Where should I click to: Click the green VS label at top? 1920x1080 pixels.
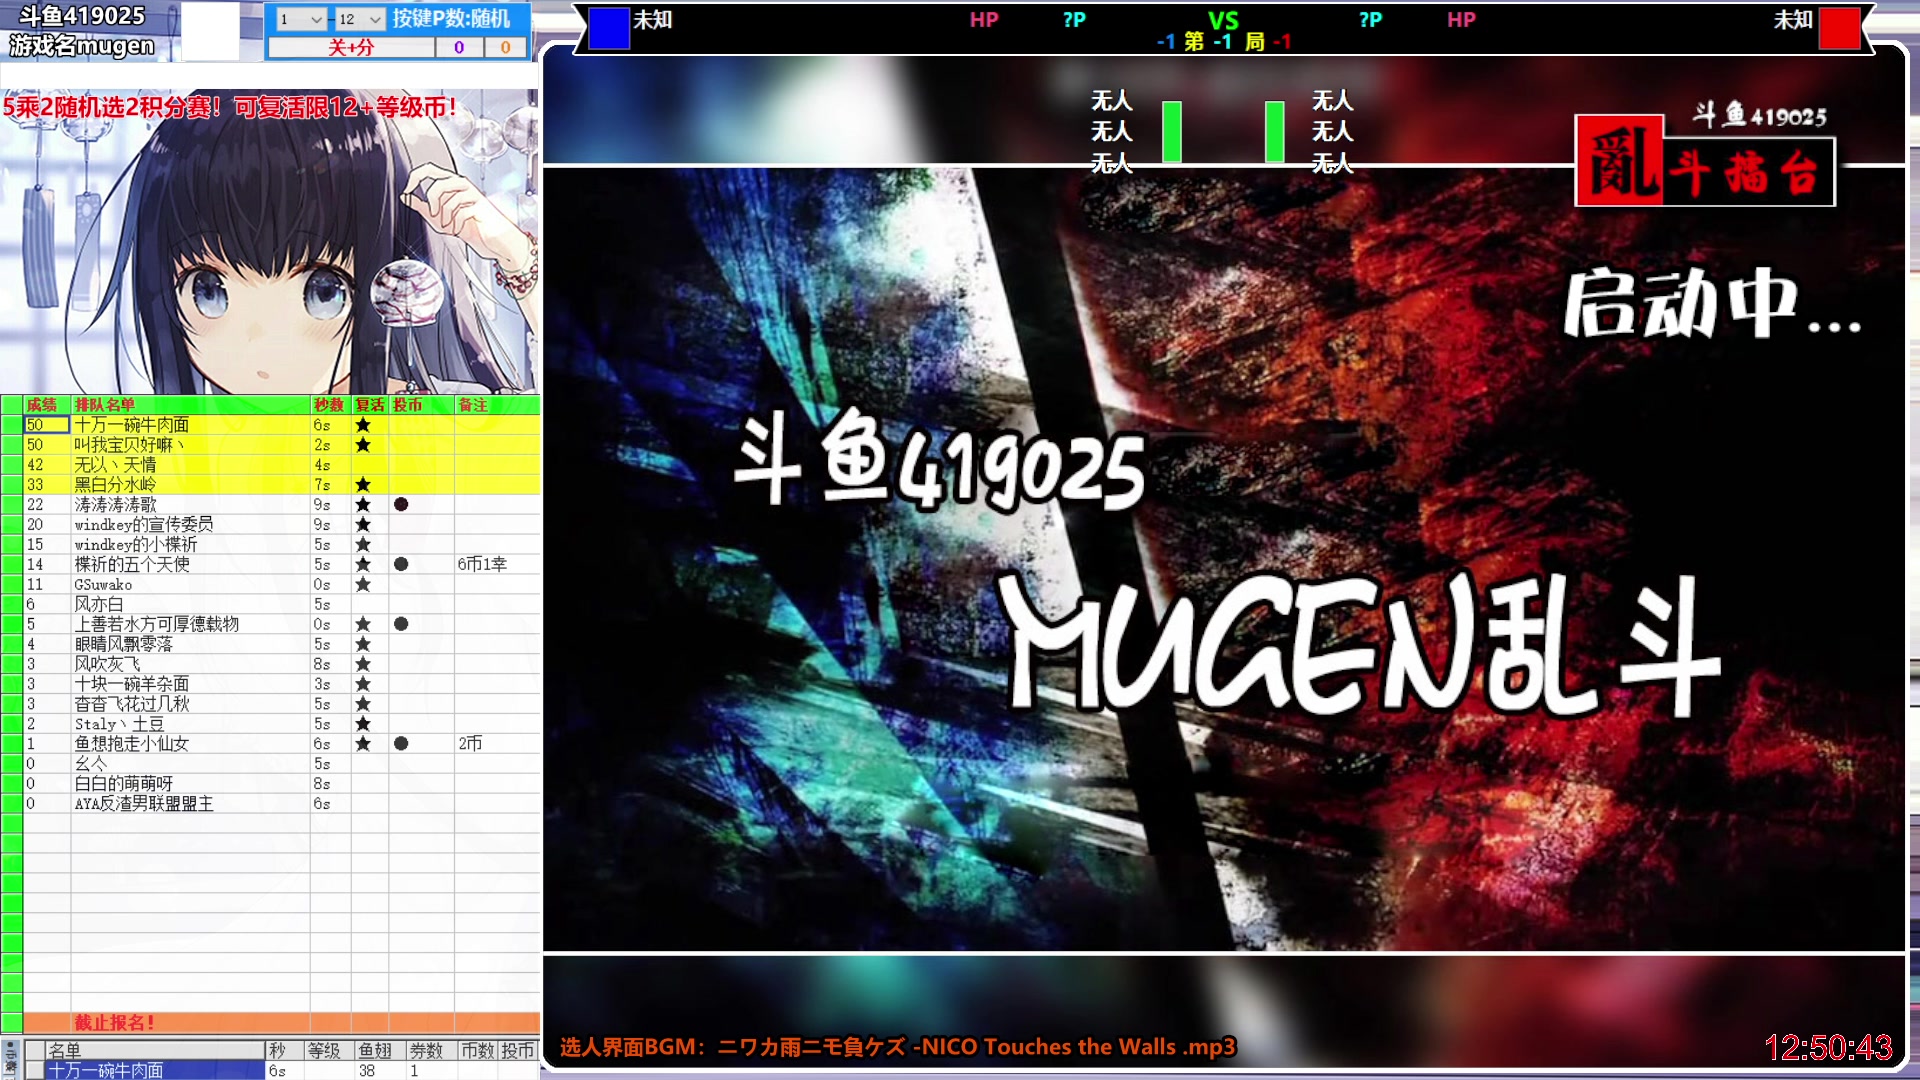(x=1223, y=20)
